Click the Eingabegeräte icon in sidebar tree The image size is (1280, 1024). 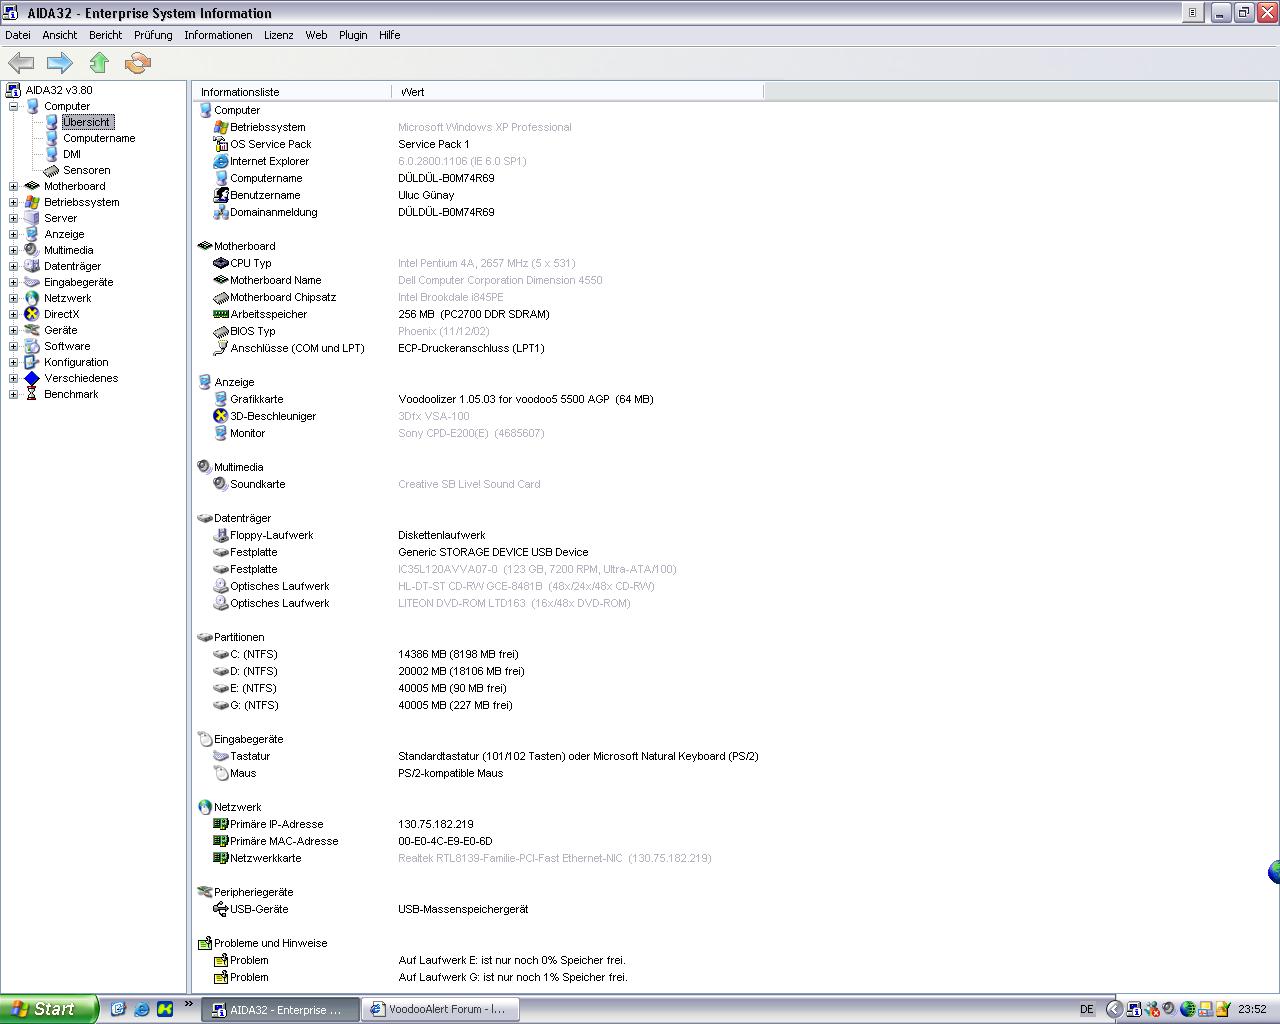point(32,282)
